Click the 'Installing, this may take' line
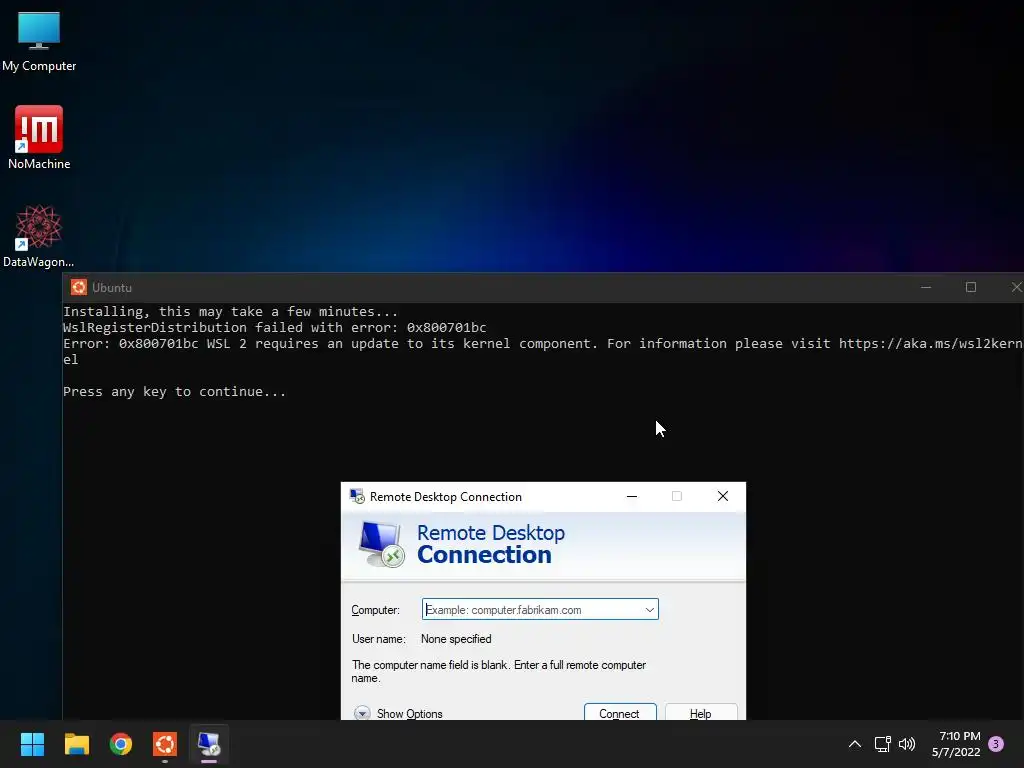The width and height of the screenshot is (1024, 768). [x=231, y=312]
